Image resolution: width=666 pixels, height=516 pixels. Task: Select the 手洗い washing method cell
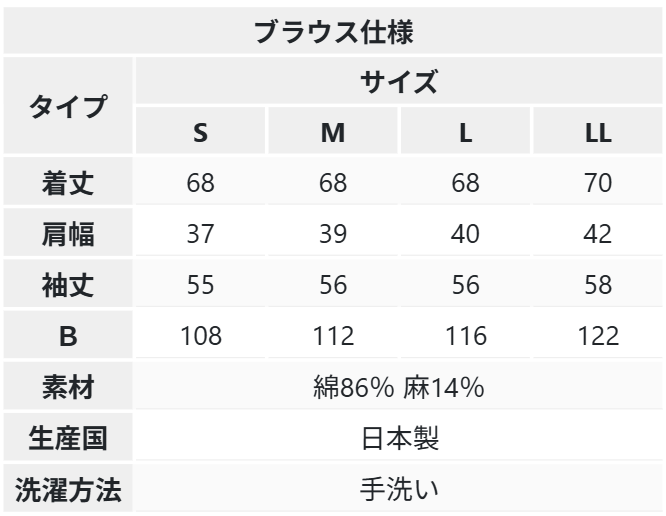coord(399,490)
